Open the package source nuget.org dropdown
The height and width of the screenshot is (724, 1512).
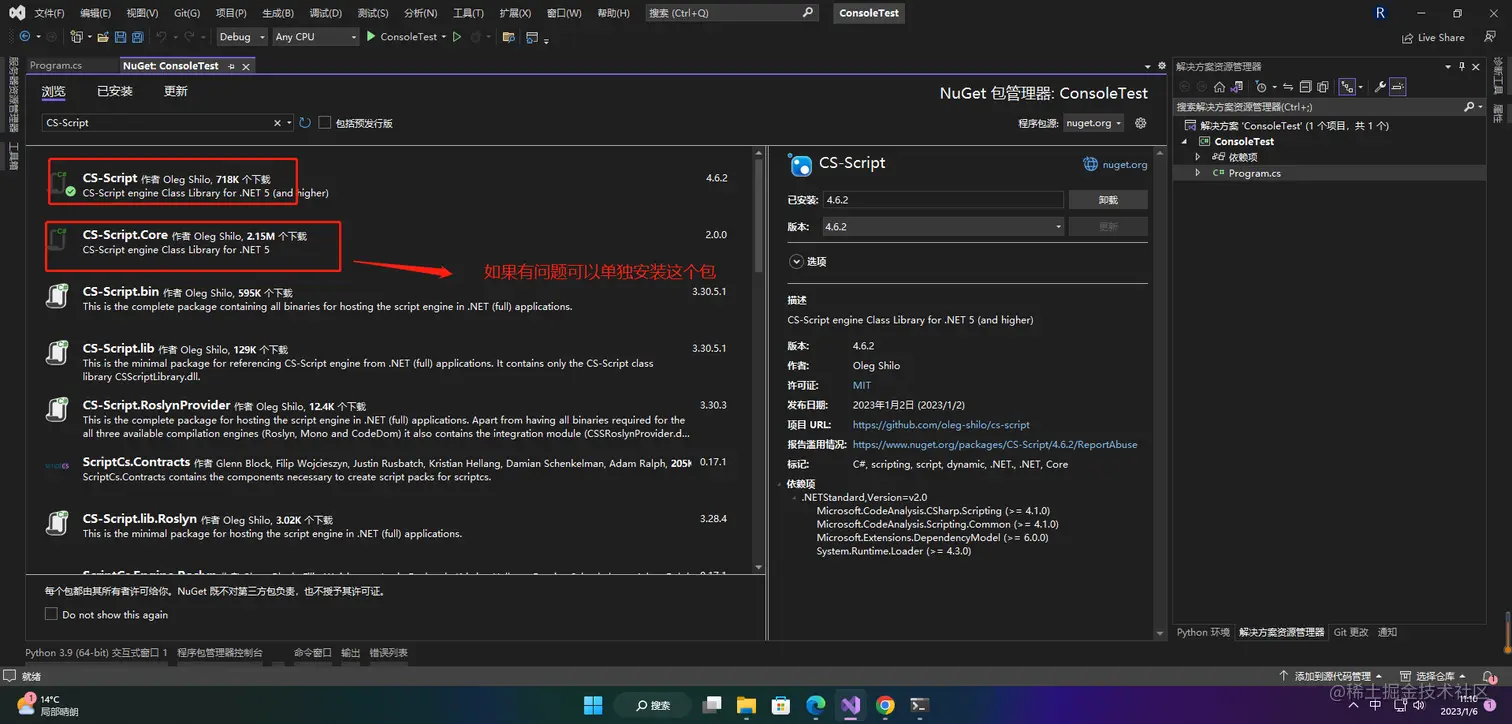tap(1093, 123)
